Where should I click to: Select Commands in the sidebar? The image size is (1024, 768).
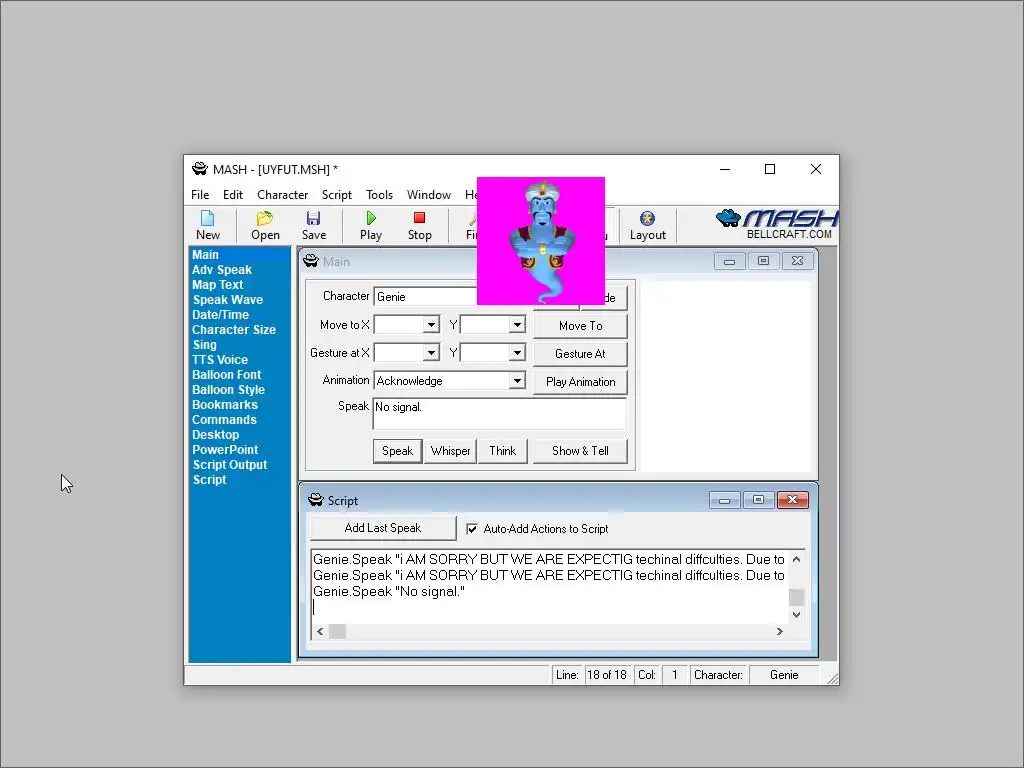(x=224, y=420)
